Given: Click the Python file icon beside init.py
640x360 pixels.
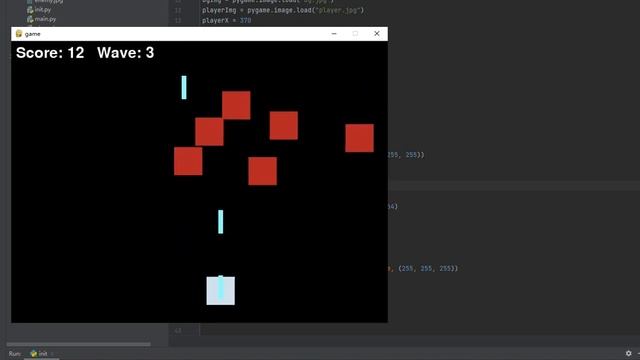Looking at the screenshot, I should click(30, 9).
